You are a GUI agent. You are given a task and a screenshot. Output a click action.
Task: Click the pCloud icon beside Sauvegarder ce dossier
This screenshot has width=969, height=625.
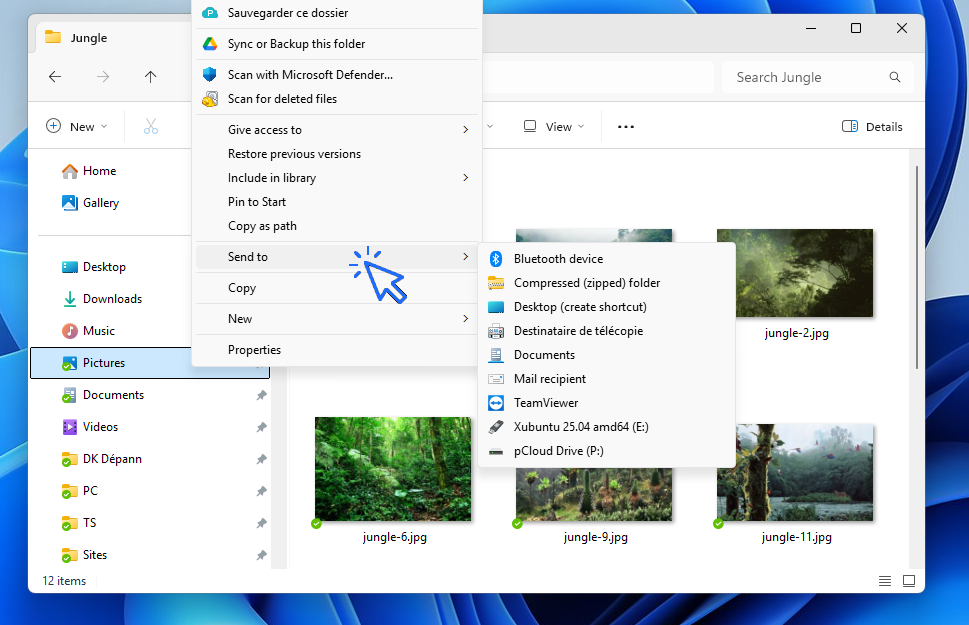(210, 12)
